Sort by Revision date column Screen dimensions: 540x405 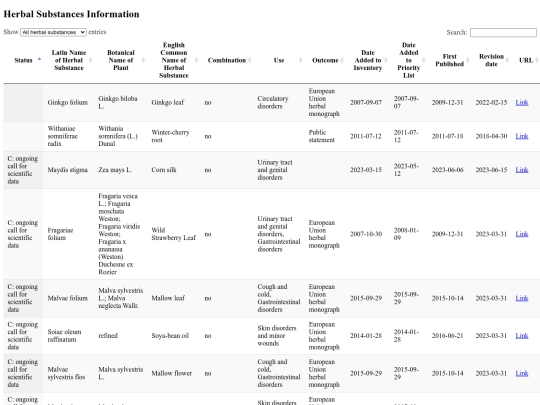491,60
